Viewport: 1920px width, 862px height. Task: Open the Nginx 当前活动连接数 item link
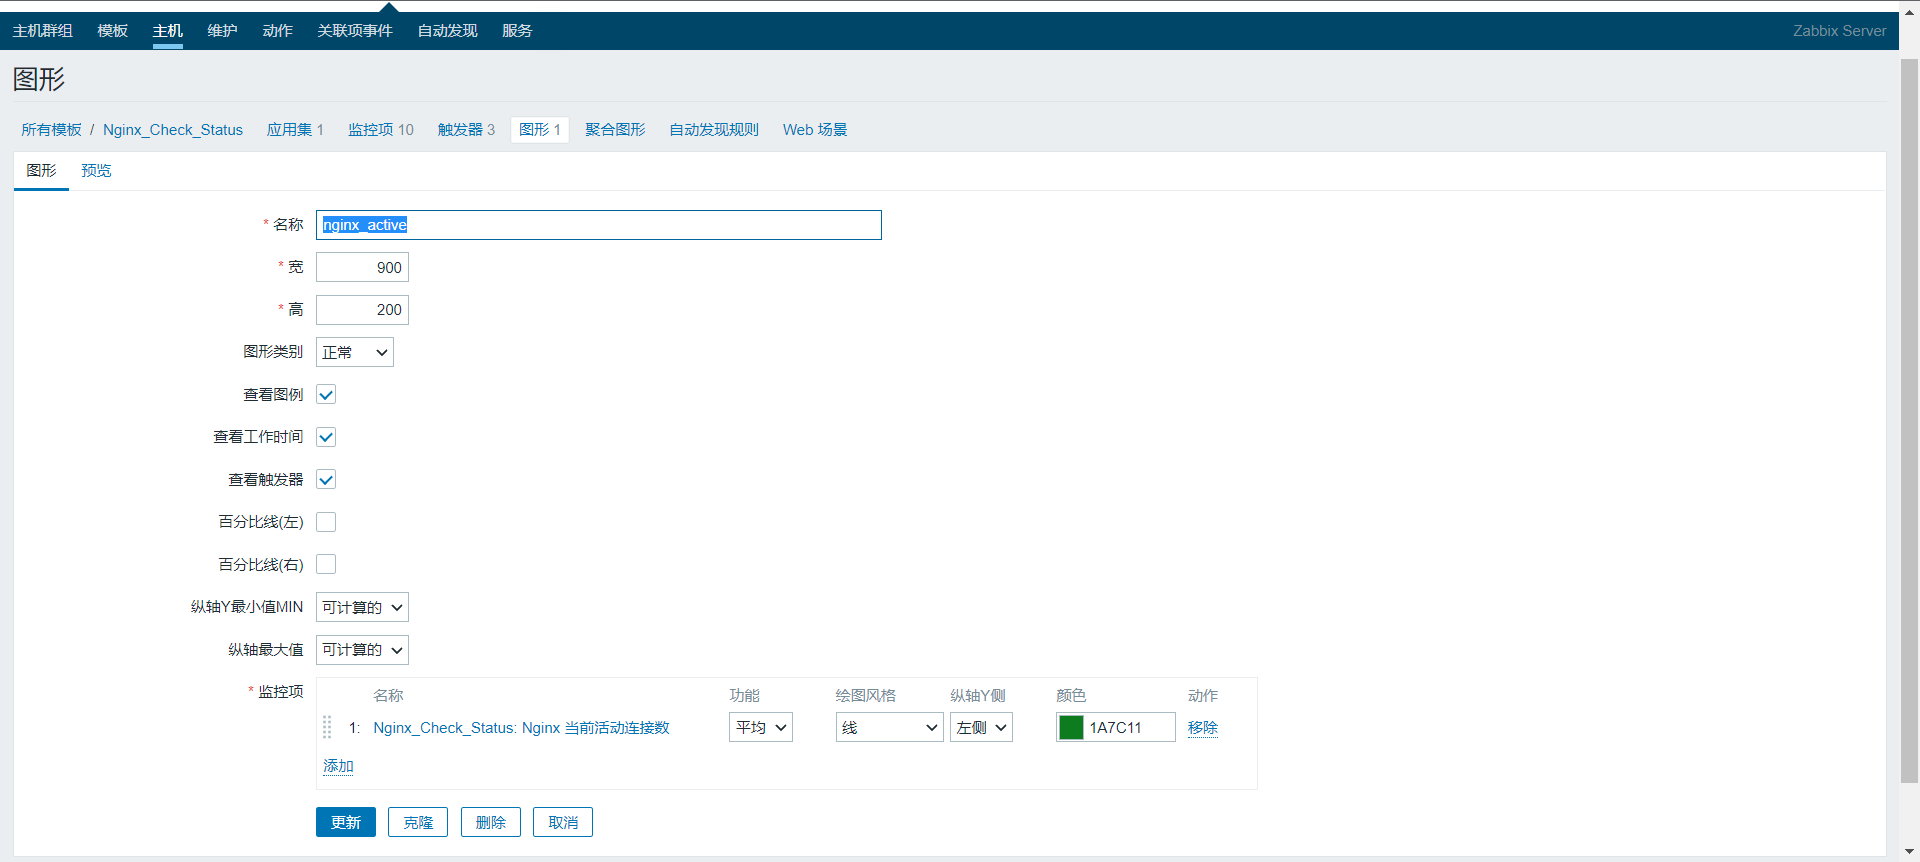pyautogui.click(x=521, y=727)
